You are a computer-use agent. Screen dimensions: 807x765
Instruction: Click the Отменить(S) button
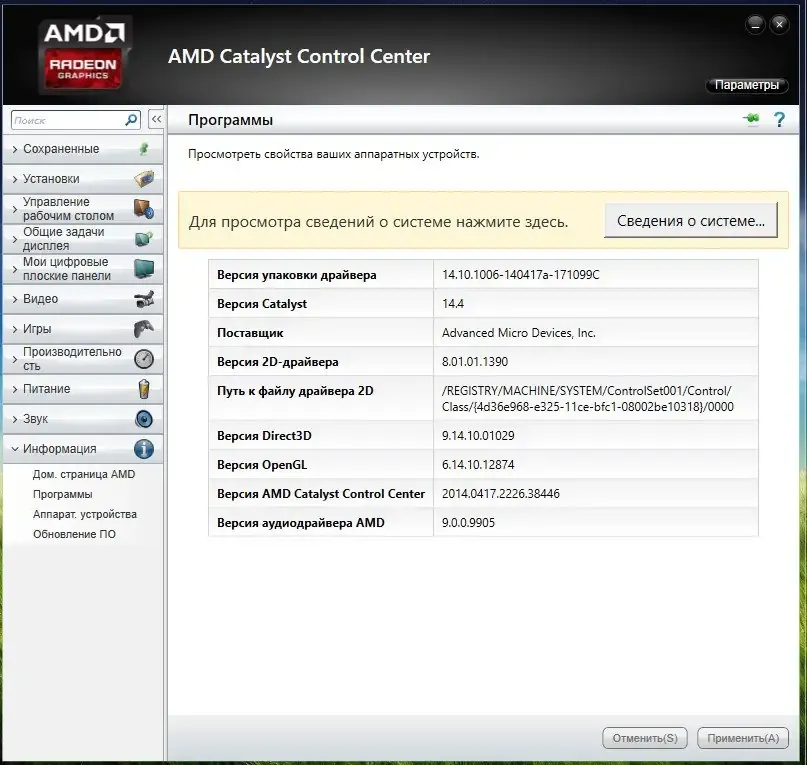(x=645, y=738)
